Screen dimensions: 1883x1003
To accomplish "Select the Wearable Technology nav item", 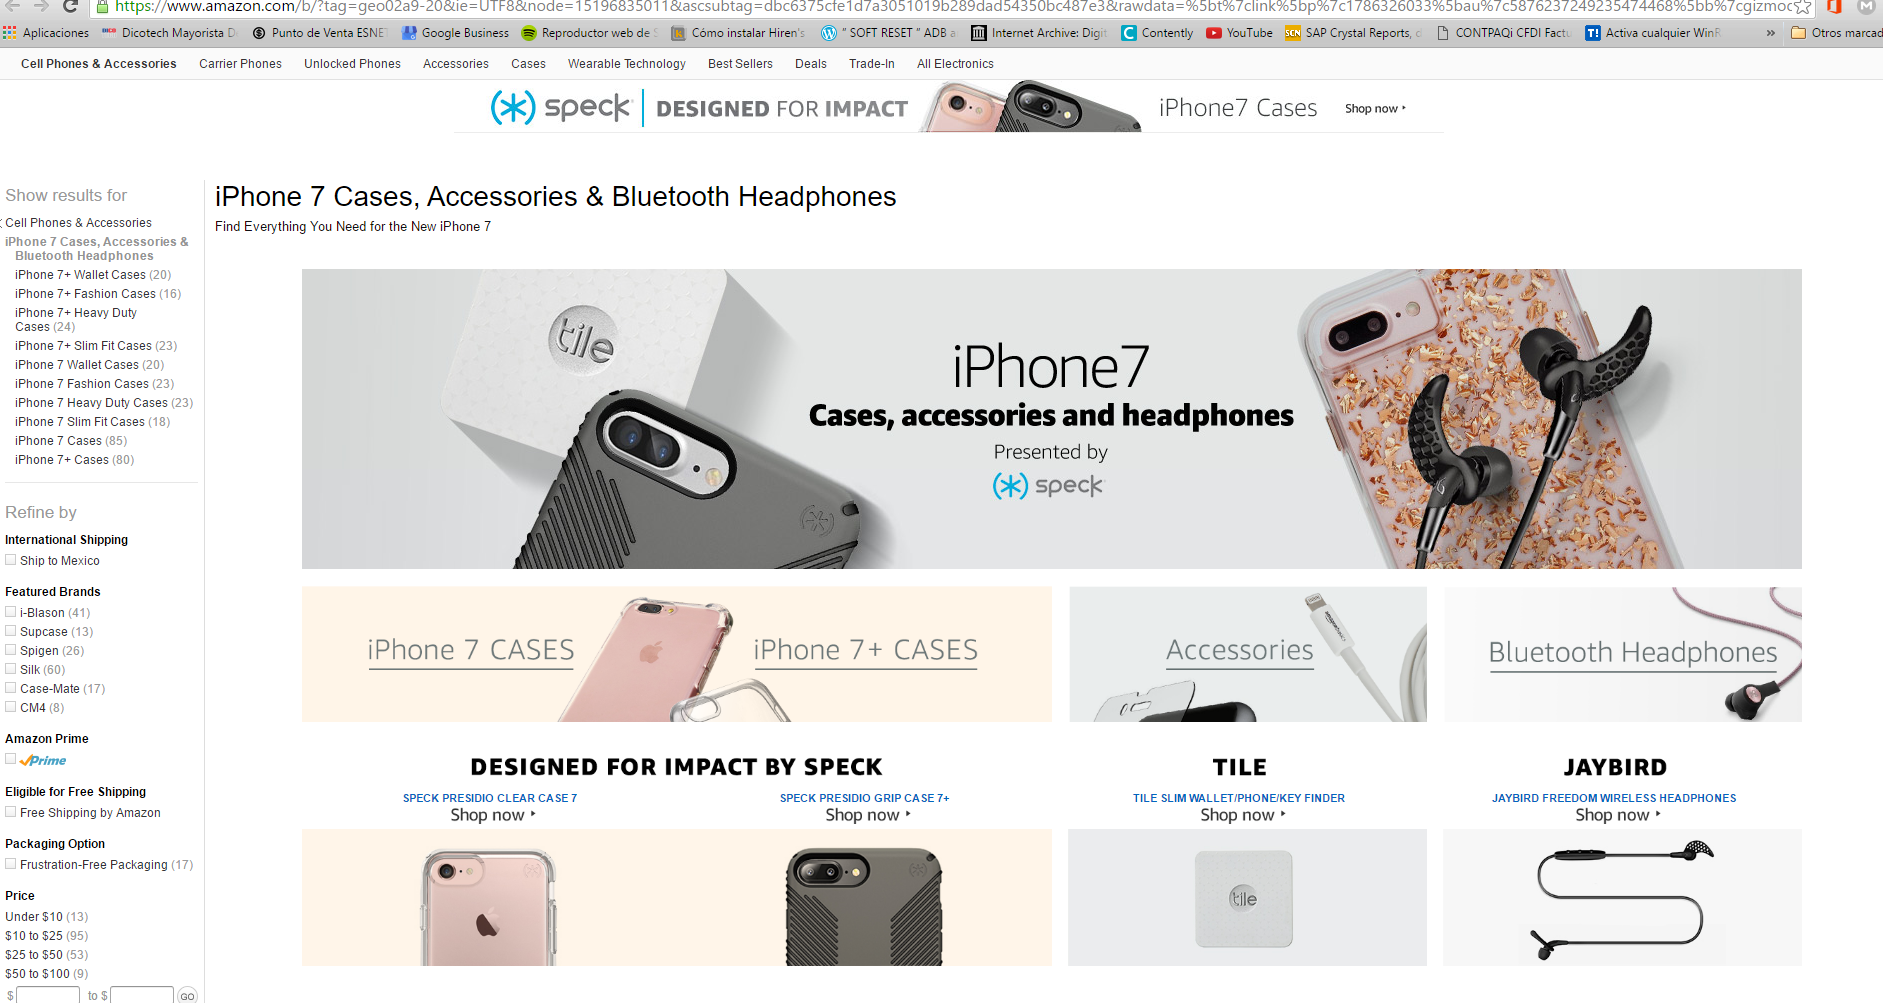I will coord(627,64).
